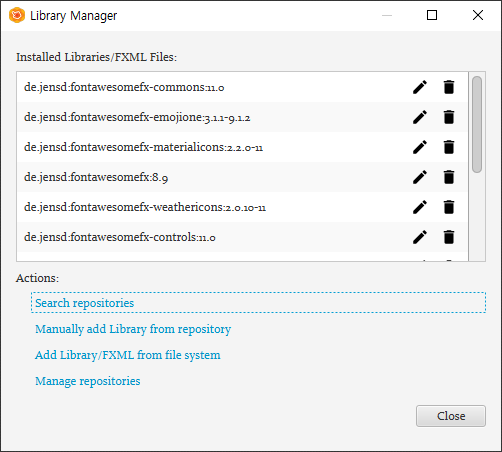Screen dimensions: 502x452
Task: Delete the fontawesomefx-materialicons library entry
Action: click(449, 147)
